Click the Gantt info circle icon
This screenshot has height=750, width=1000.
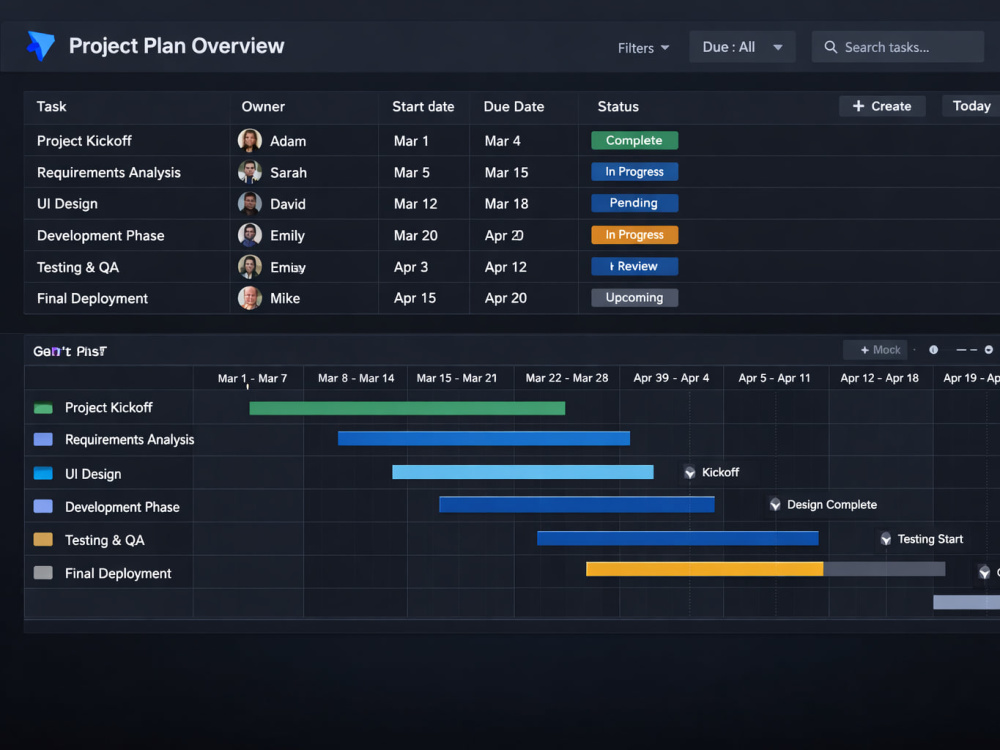[934, 350]
